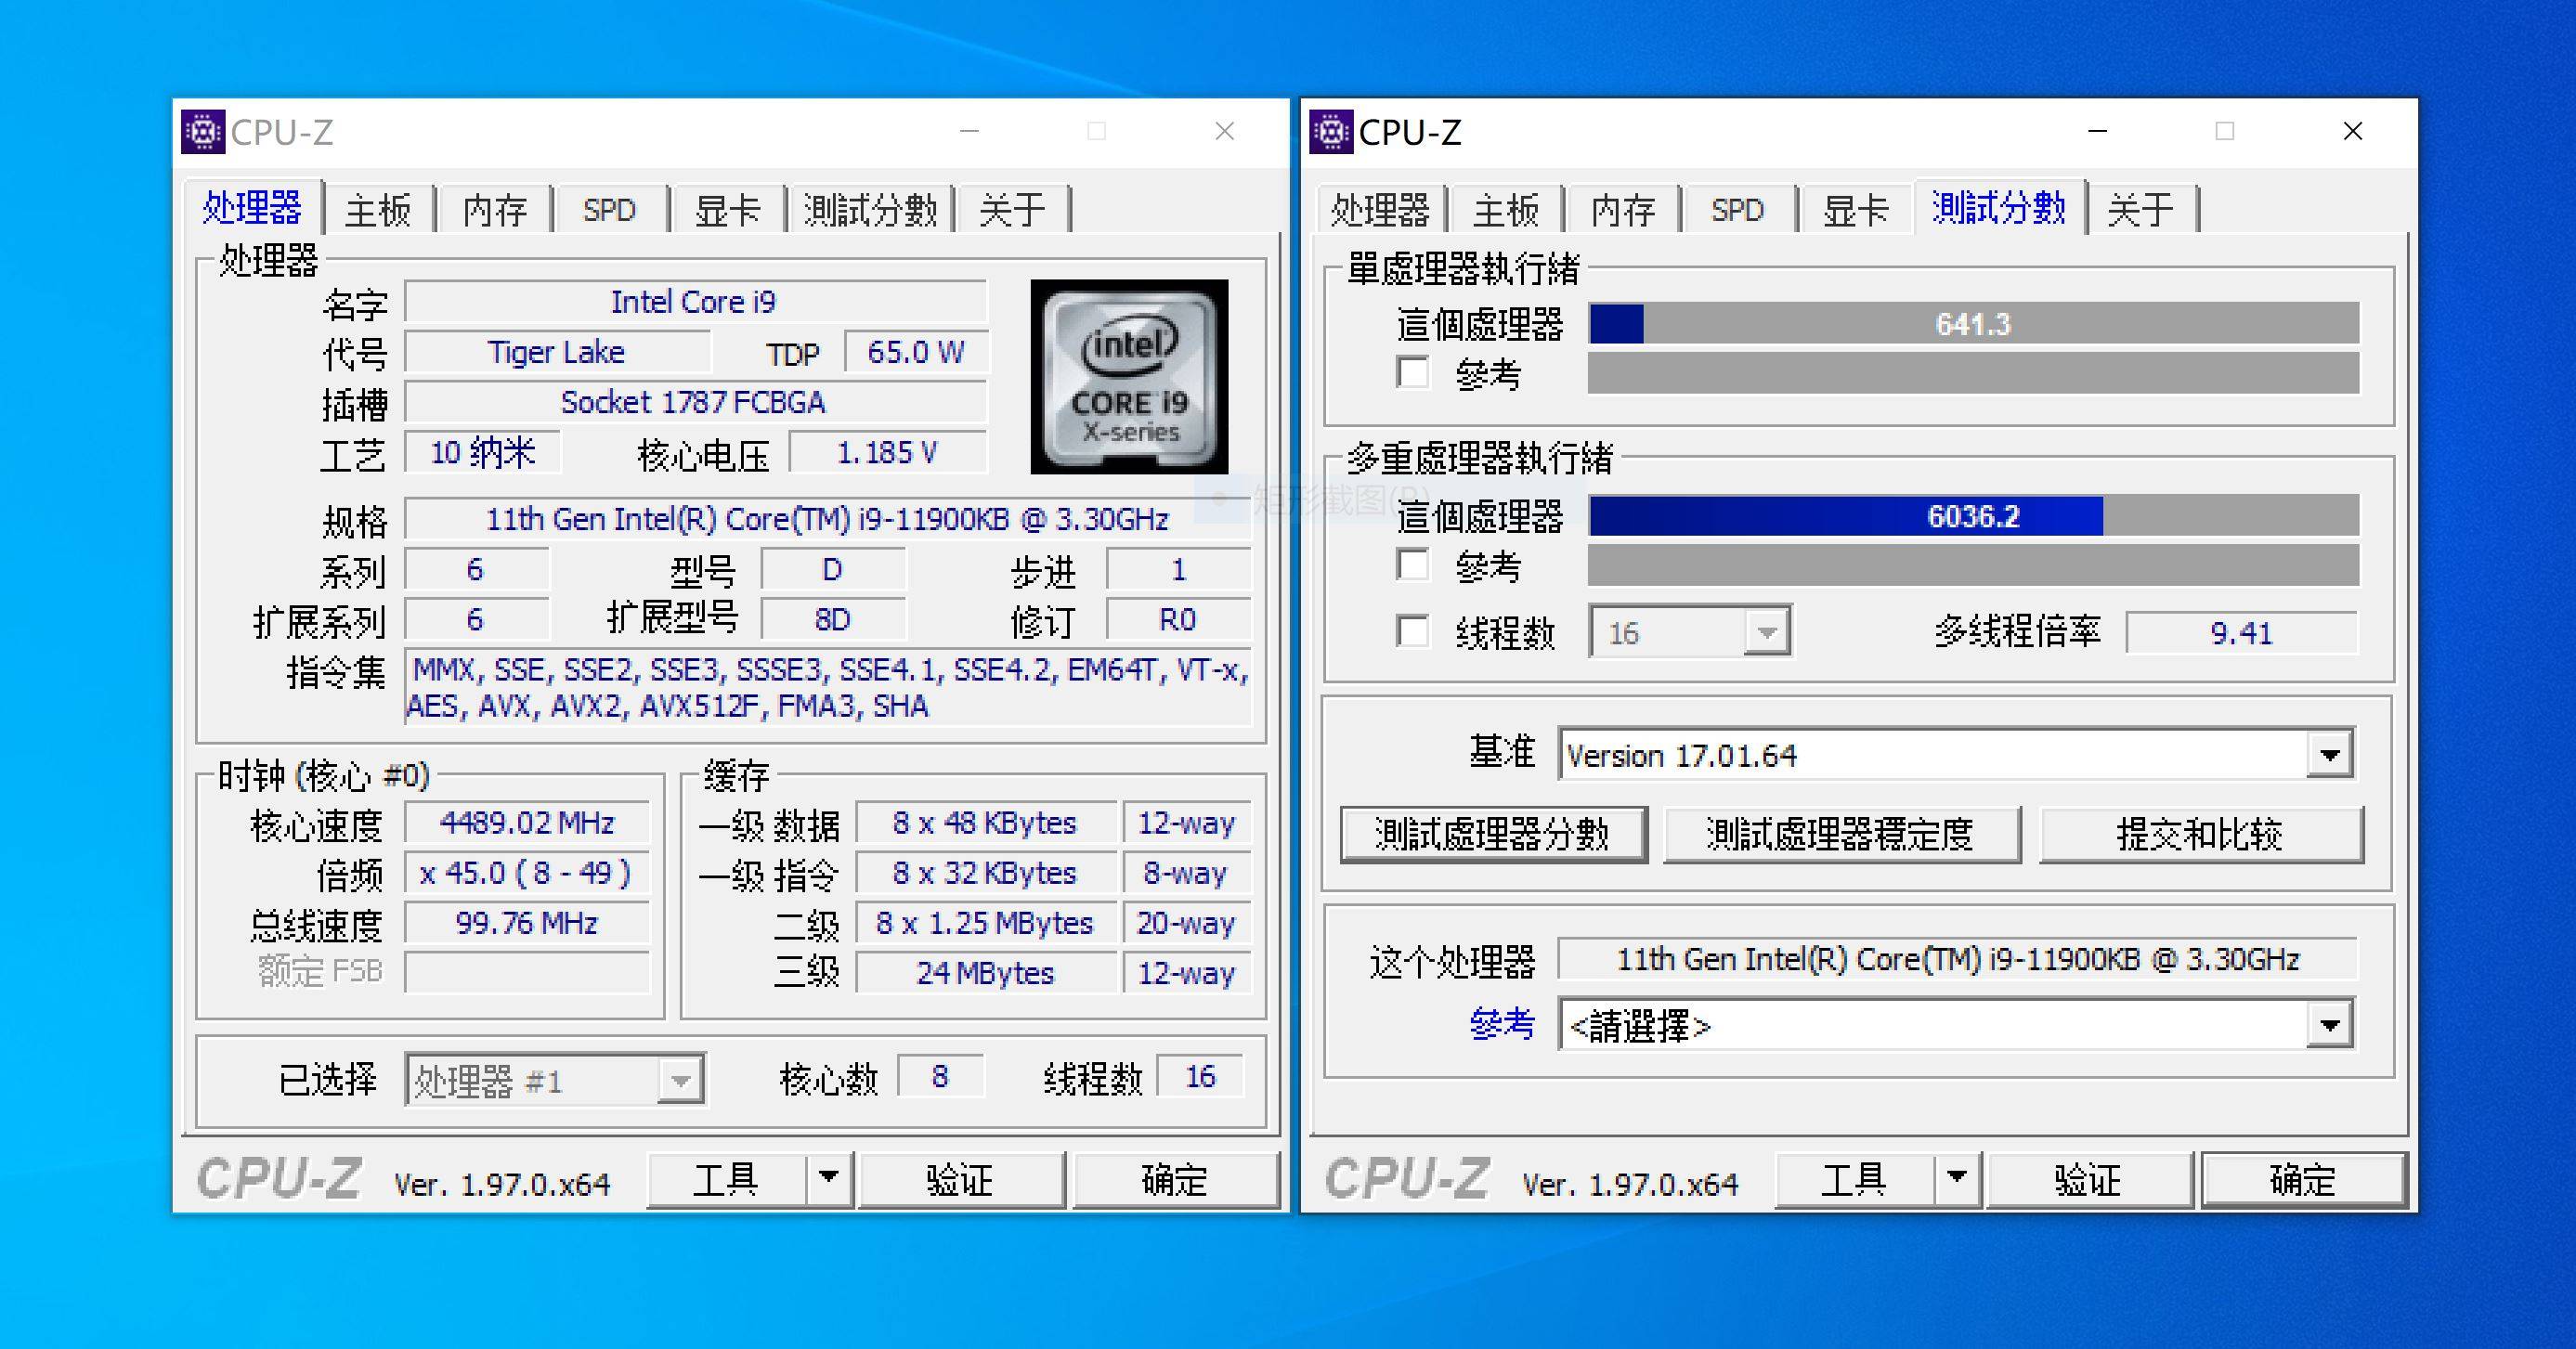Click the TDP value 65.0 W
The width and height of the screenshot is (2576, 1349).
pos(916,352)
